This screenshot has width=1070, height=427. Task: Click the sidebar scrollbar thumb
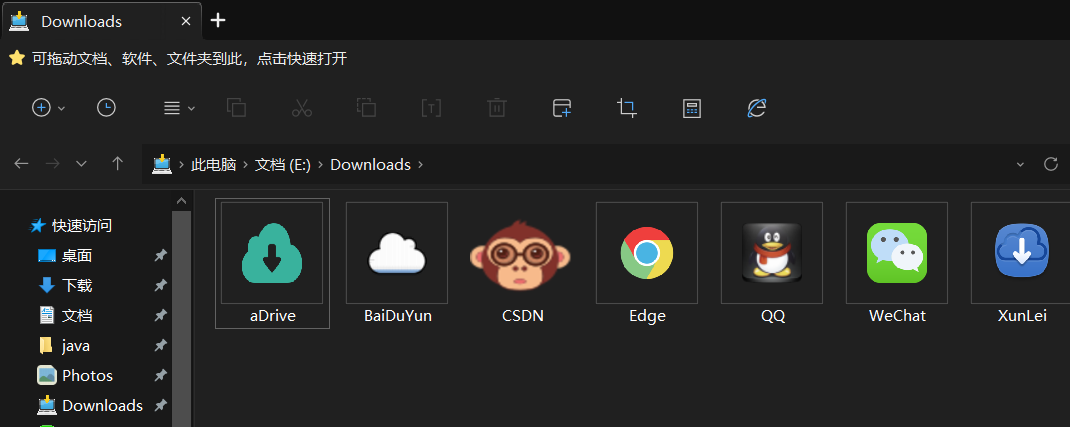[x=182, y=319]
